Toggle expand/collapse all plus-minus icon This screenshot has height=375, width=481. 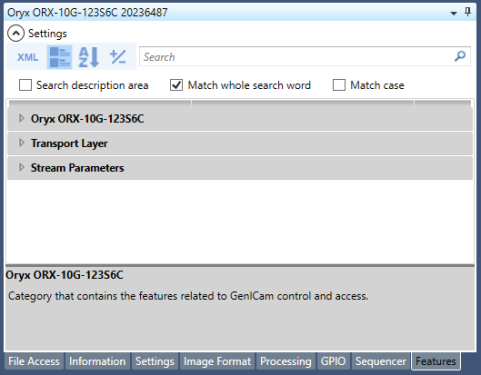(118, 57)
